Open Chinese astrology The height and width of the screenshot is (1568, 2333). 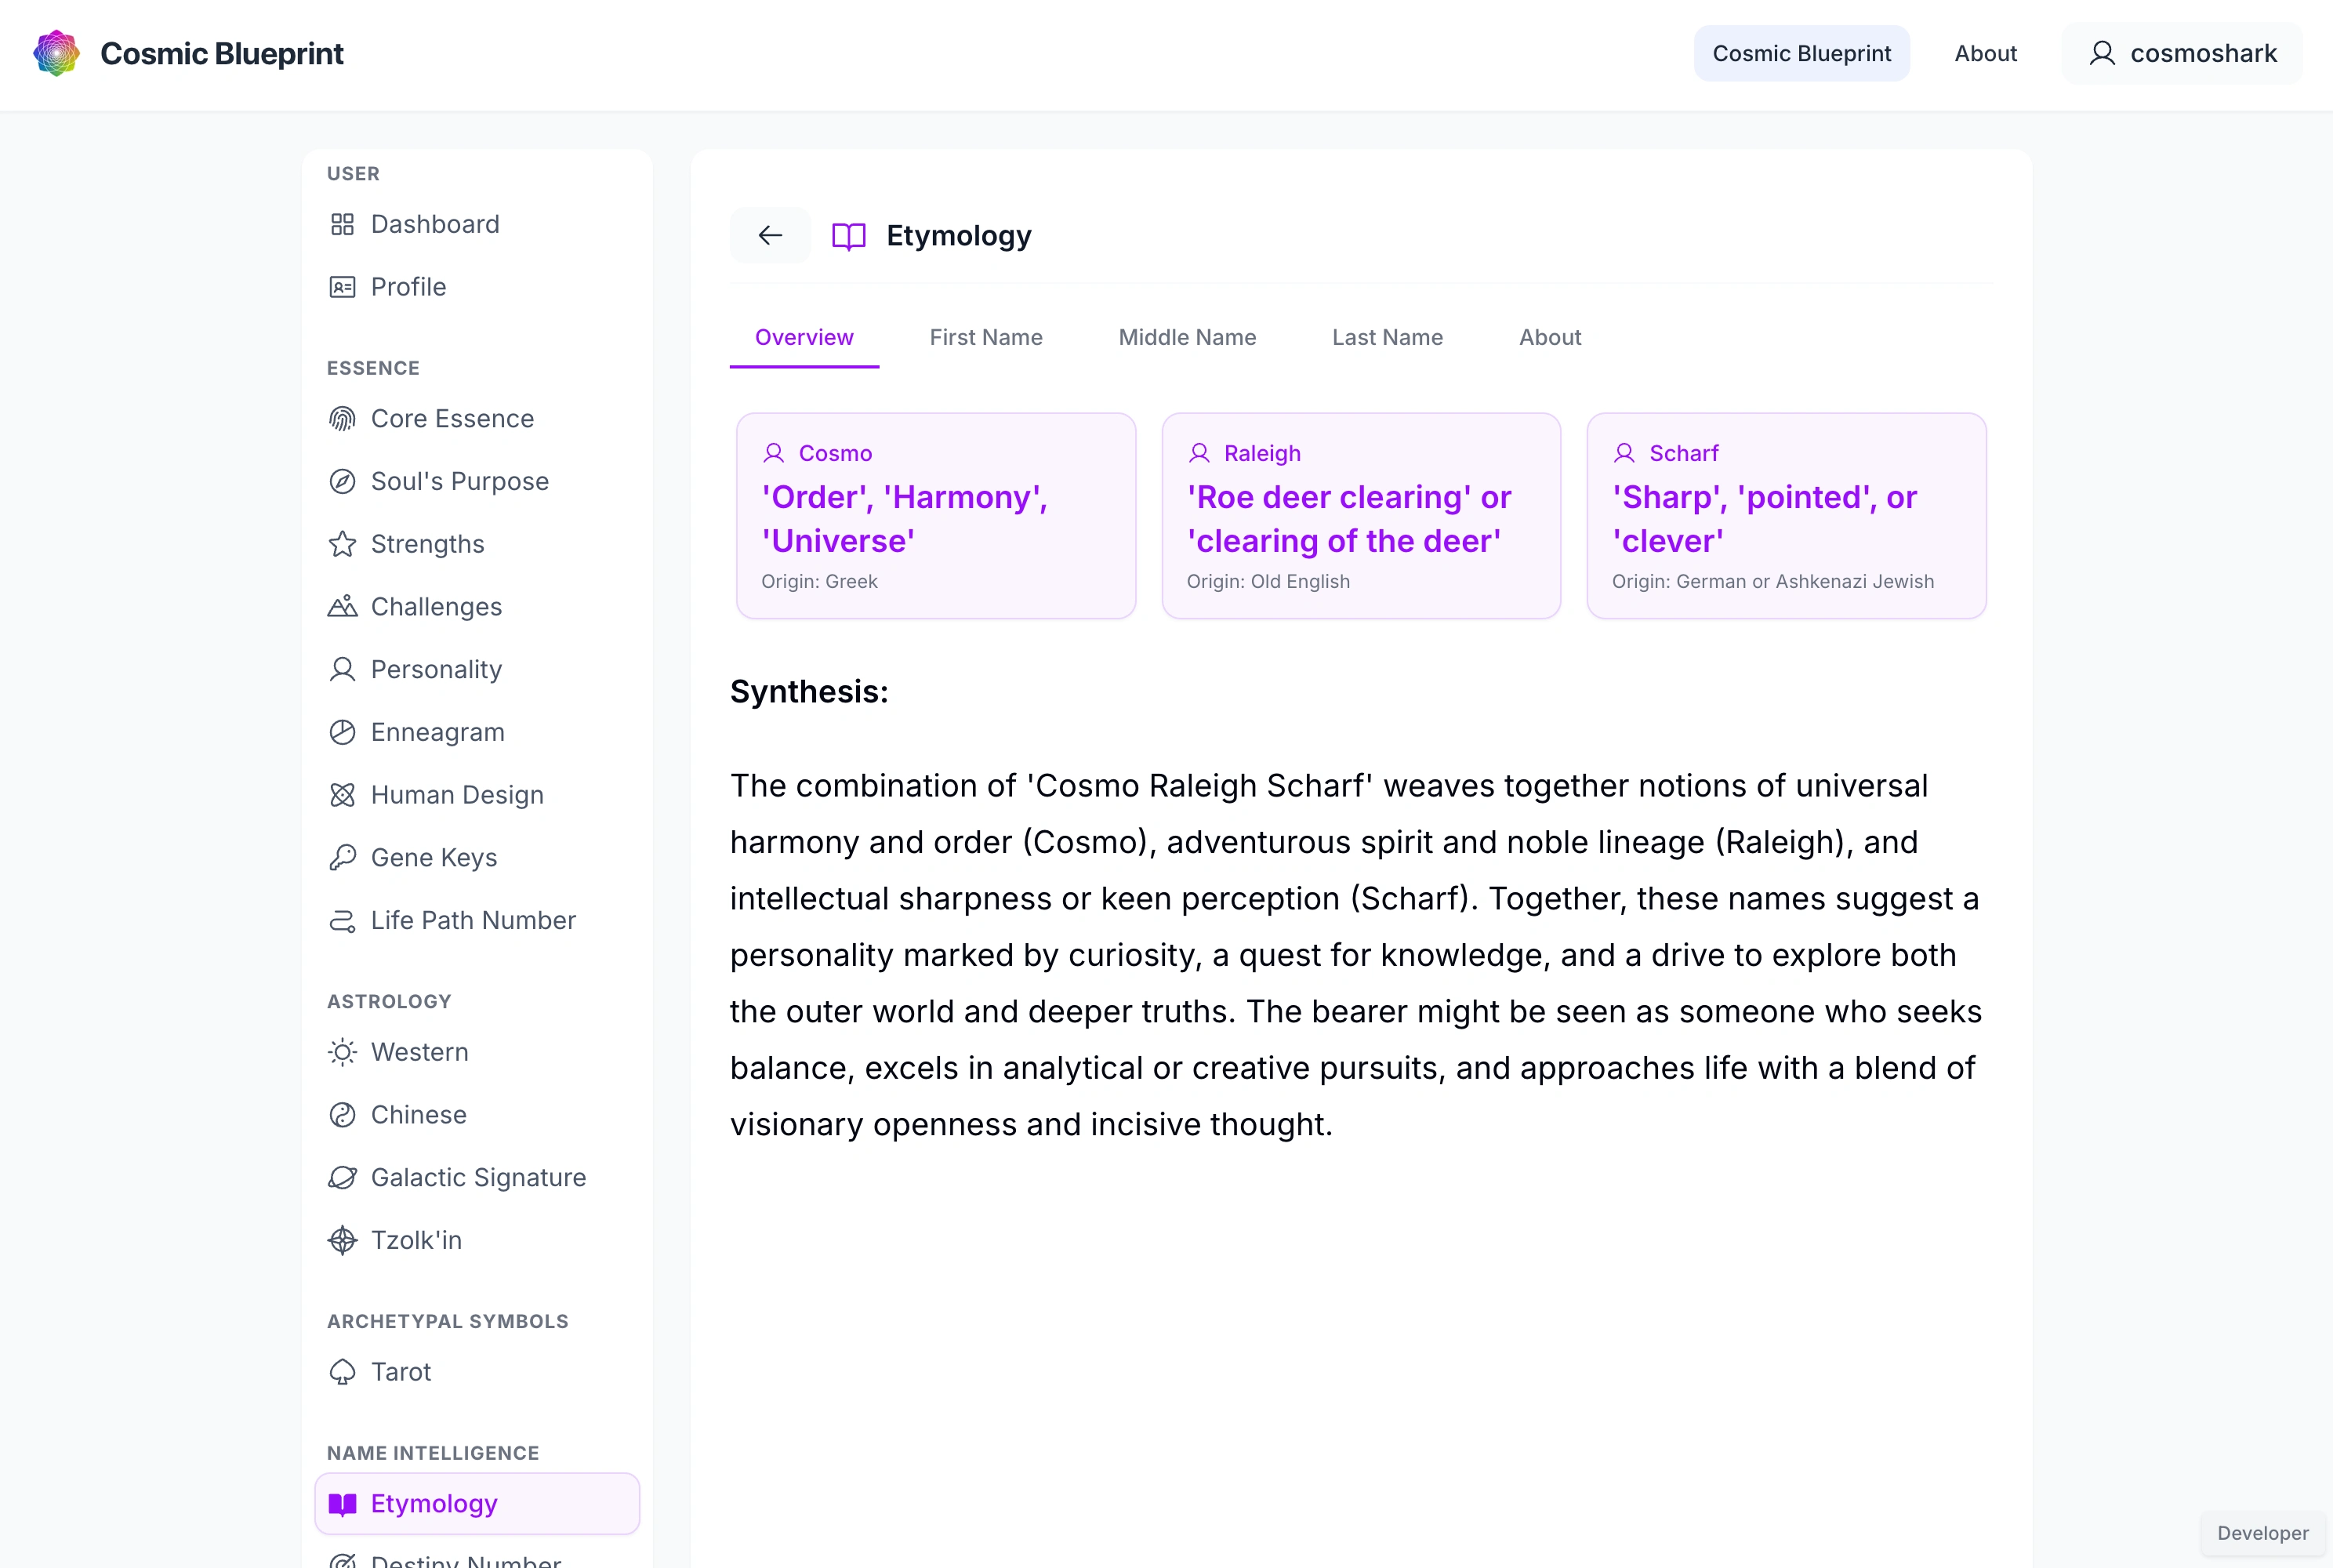(x=477, y=1115)
